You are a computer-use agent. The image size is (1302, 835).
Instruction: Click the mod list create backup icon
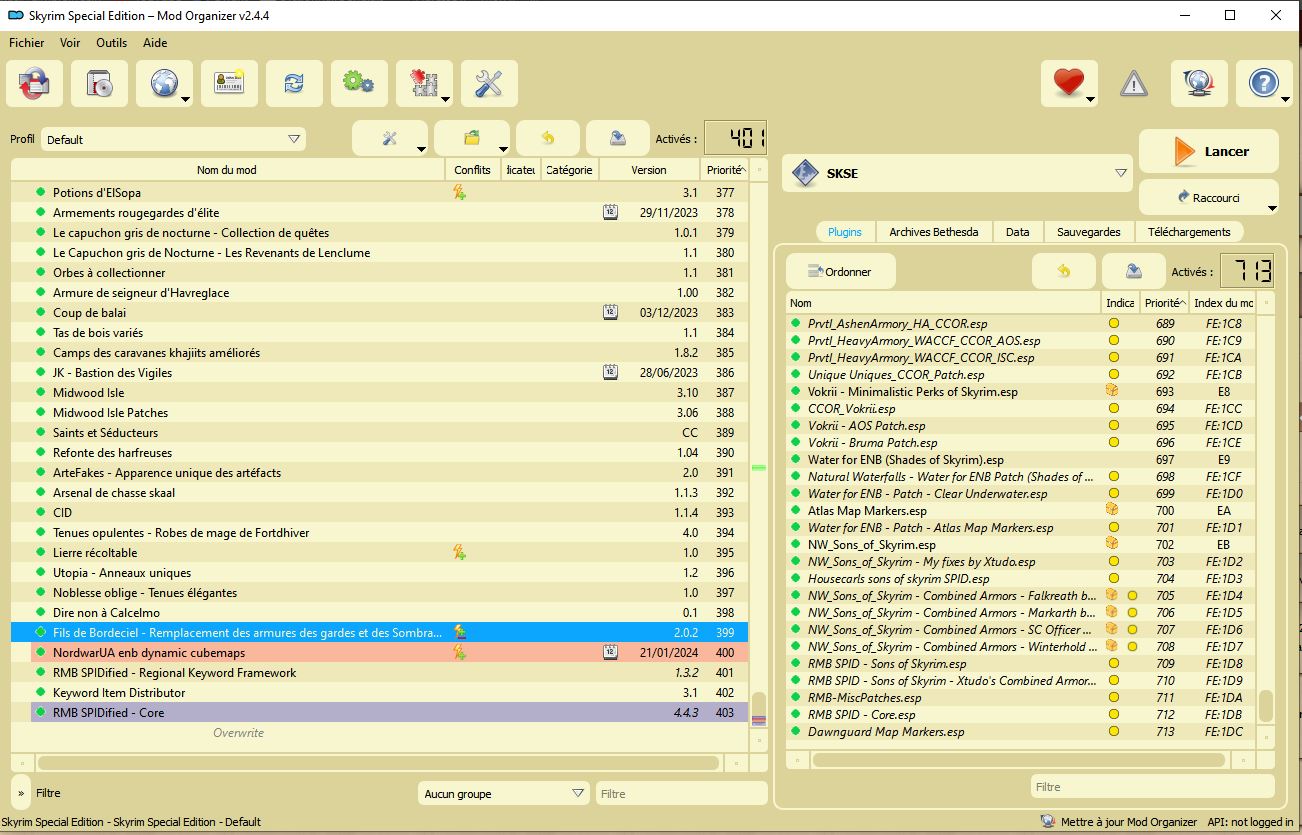(x=618, y=138)
